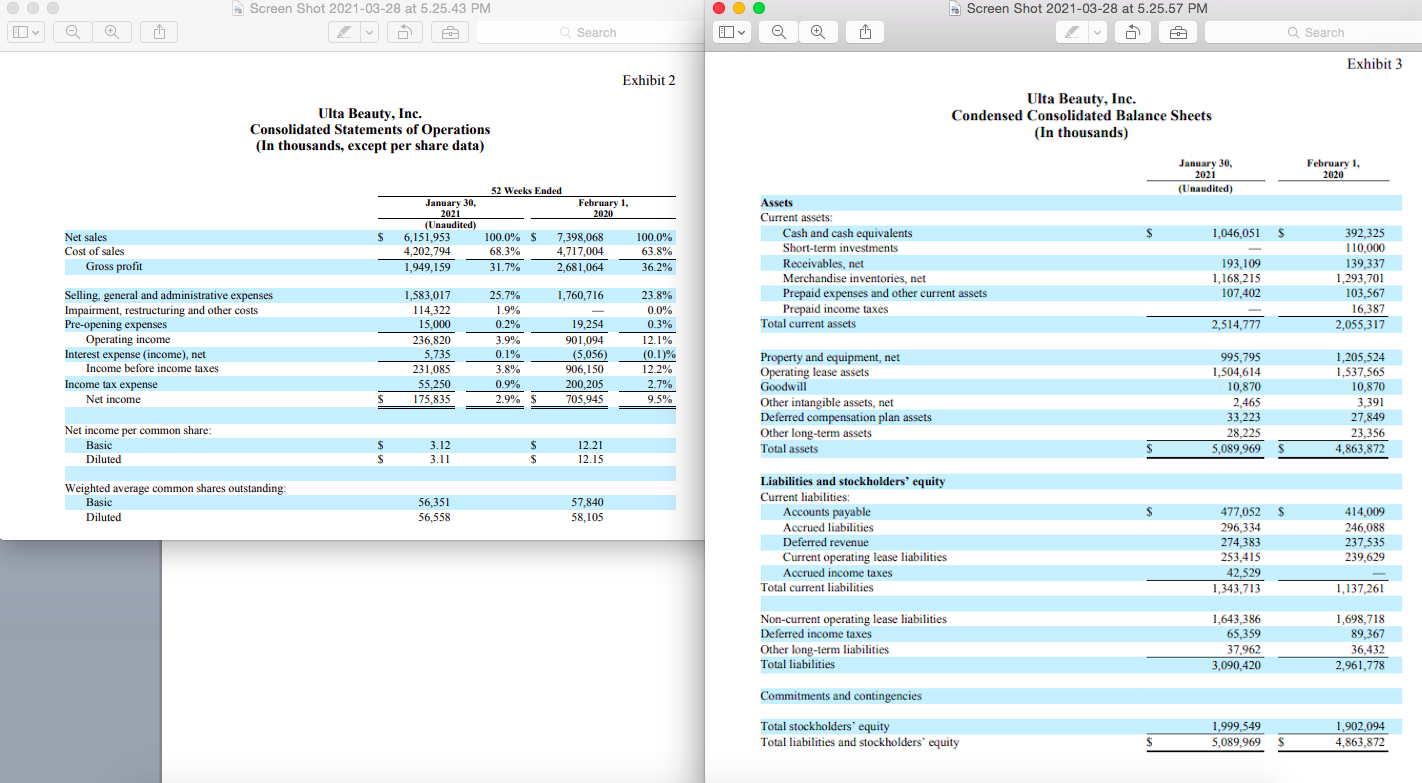
Task: Click the 'Total assets' row label
Action: pyautogui.click(x=789, y=448)
